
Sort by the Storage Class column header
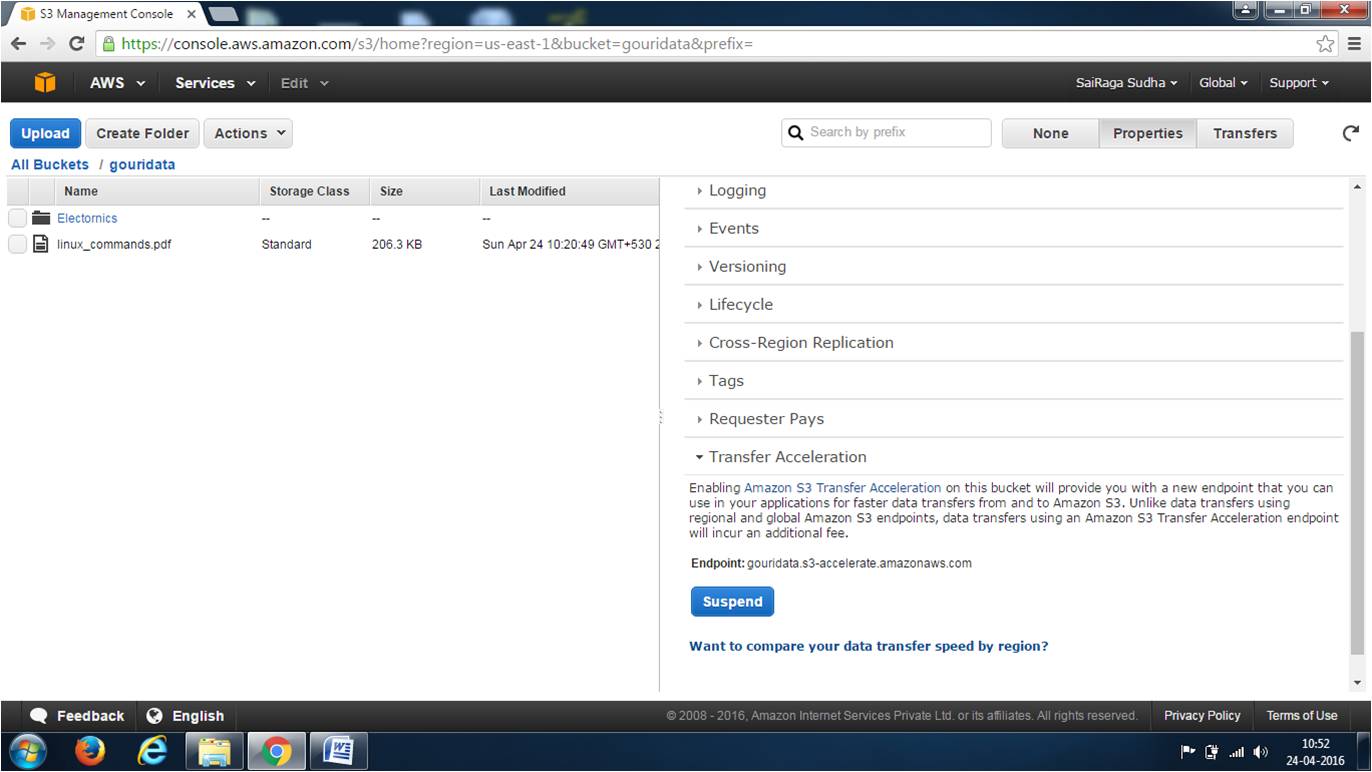314,191
